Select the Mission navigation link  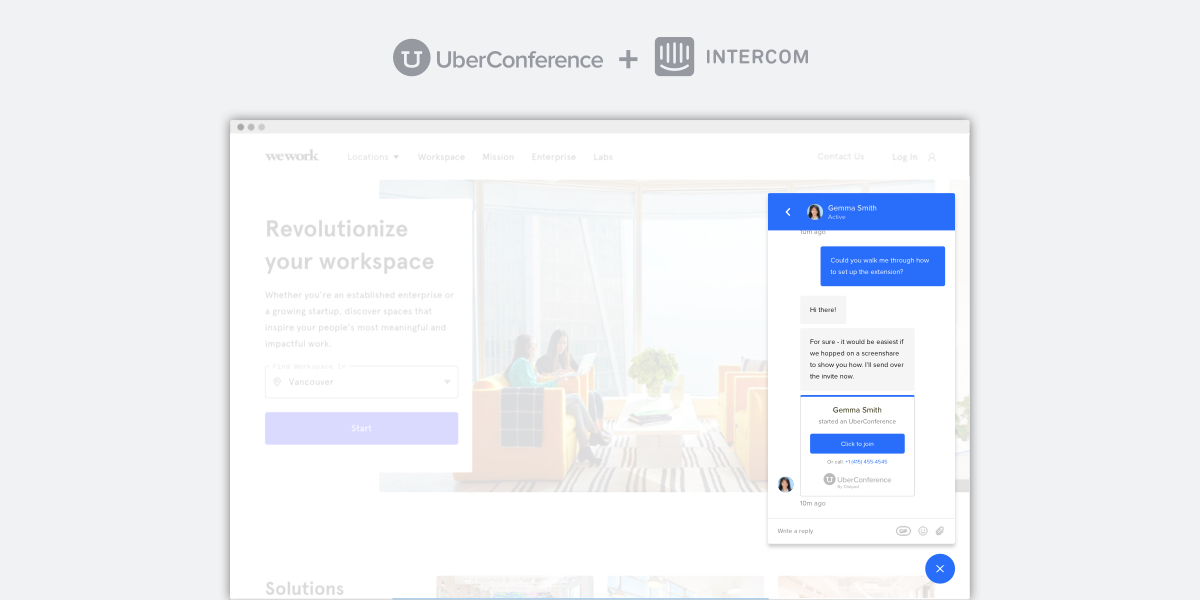point(498,157)
